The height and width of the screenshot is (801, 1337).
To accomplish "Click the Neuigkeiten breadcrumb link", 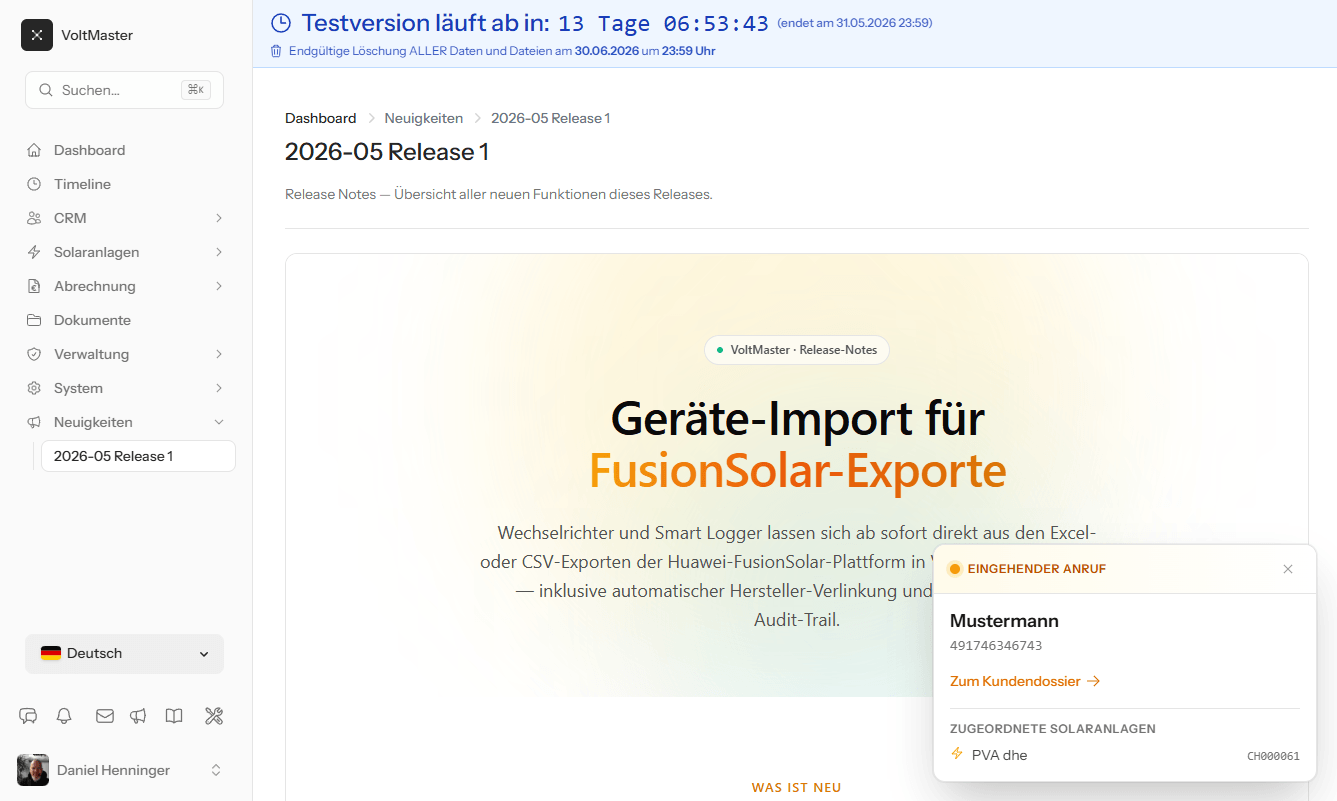I will (424, 118).
